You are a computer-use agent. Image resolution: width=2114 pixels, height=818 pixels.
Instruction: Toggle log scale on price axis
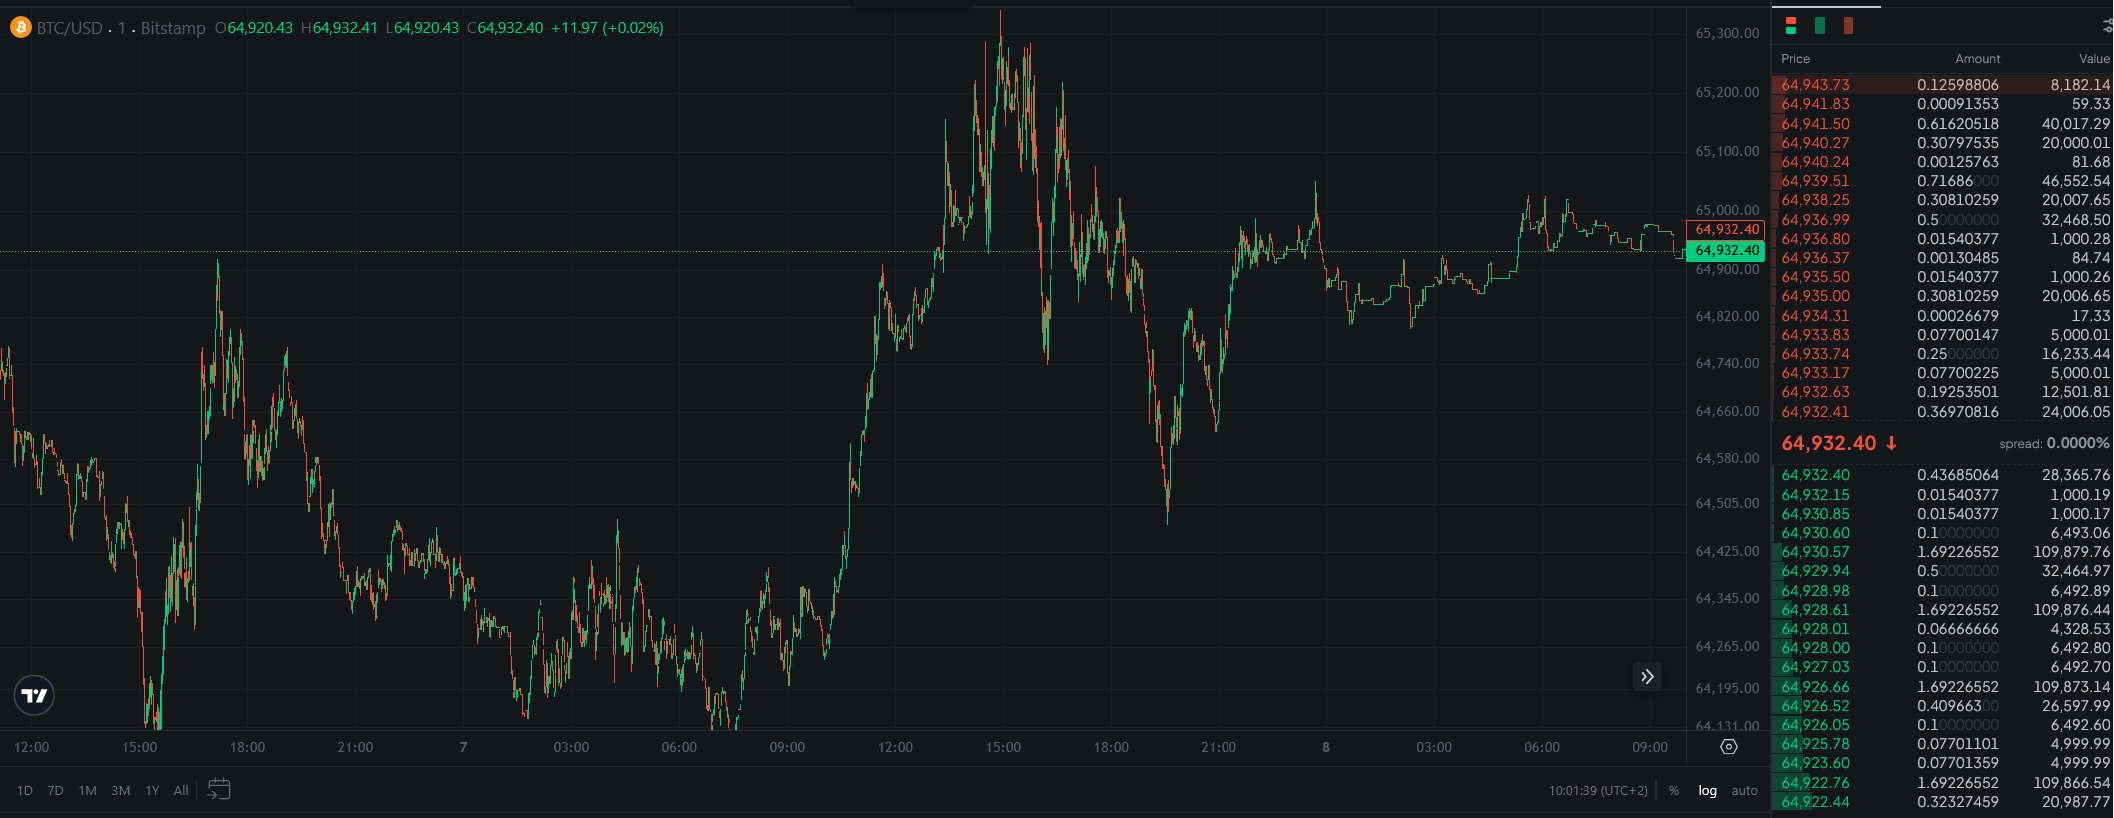(1707, 790)
